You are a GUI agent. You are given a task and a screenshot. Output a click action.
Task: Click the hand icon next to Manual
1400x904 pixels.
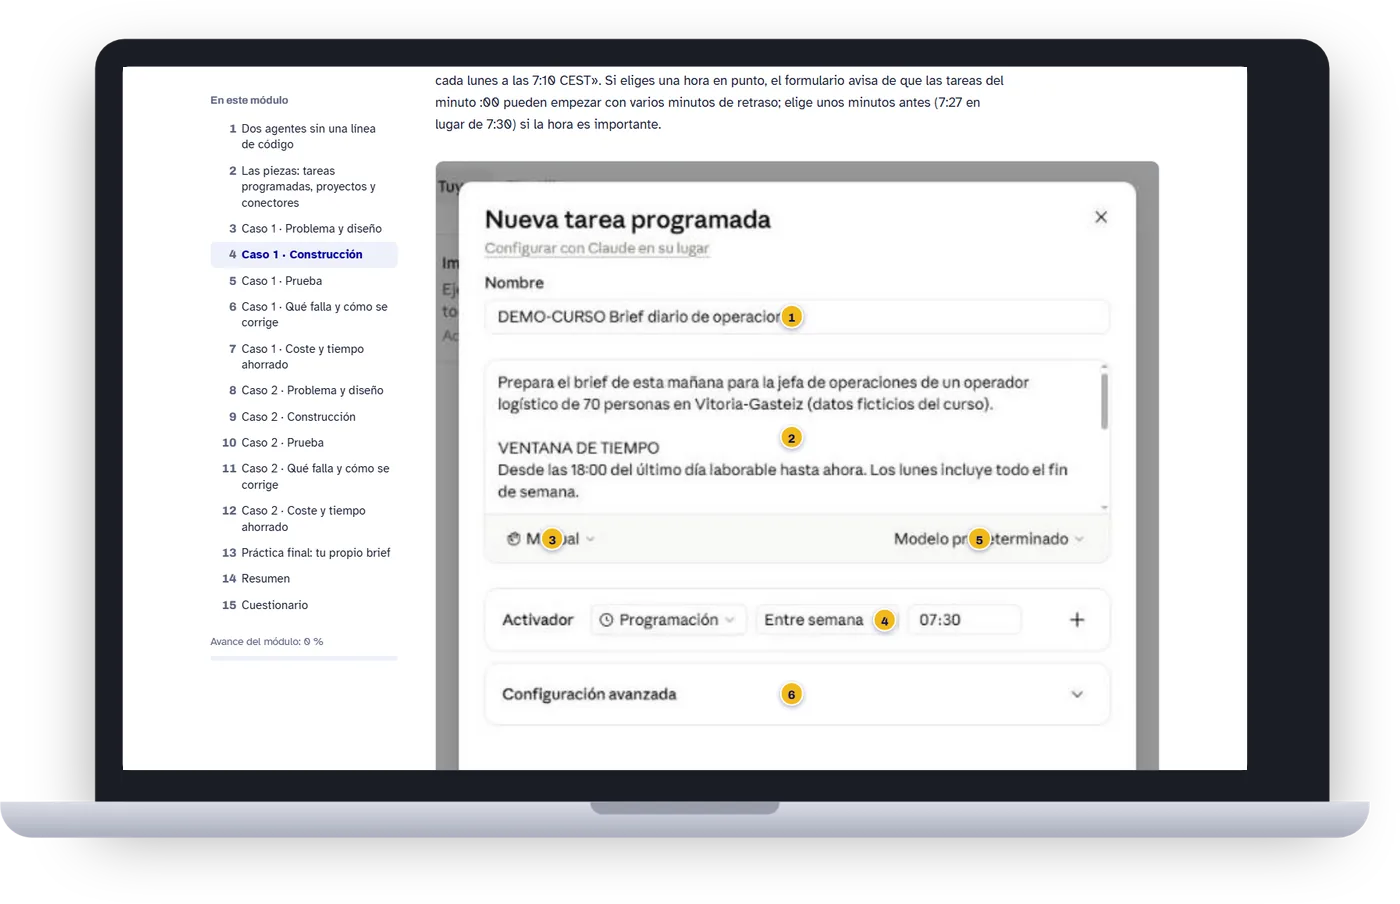point(513,539)
